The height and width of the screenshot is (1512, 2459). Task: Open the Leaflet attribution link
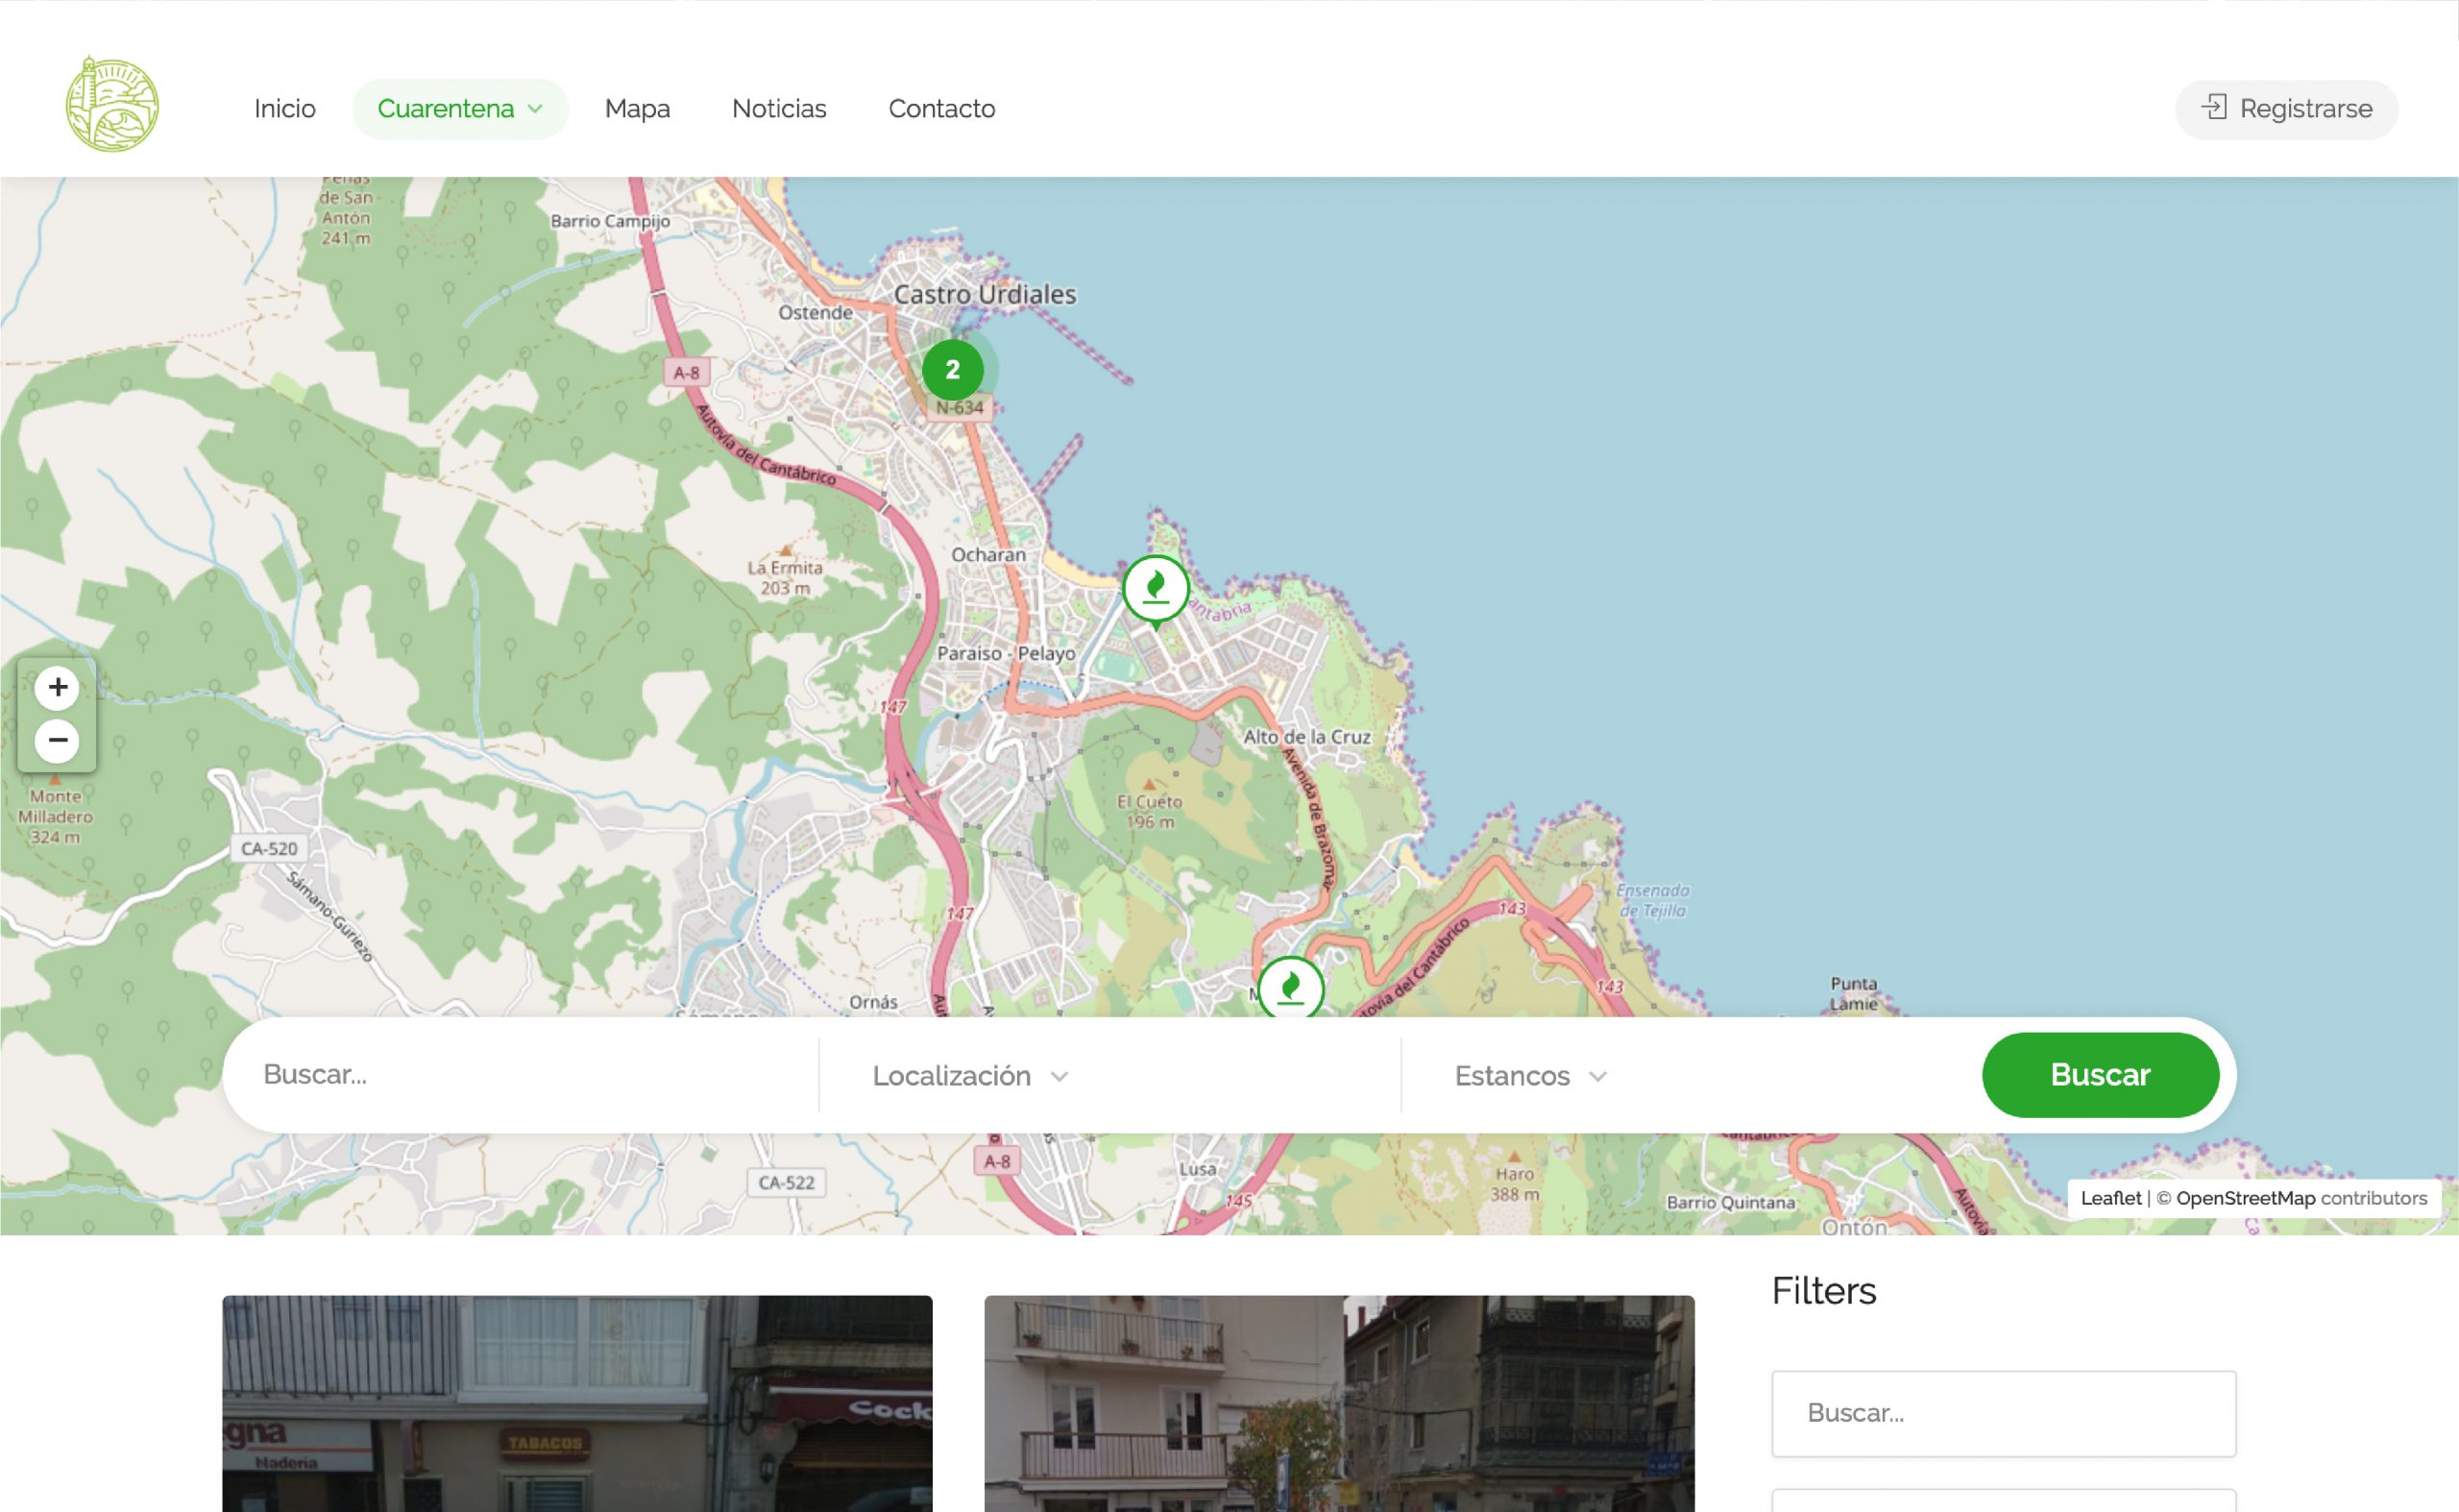2110,1198
